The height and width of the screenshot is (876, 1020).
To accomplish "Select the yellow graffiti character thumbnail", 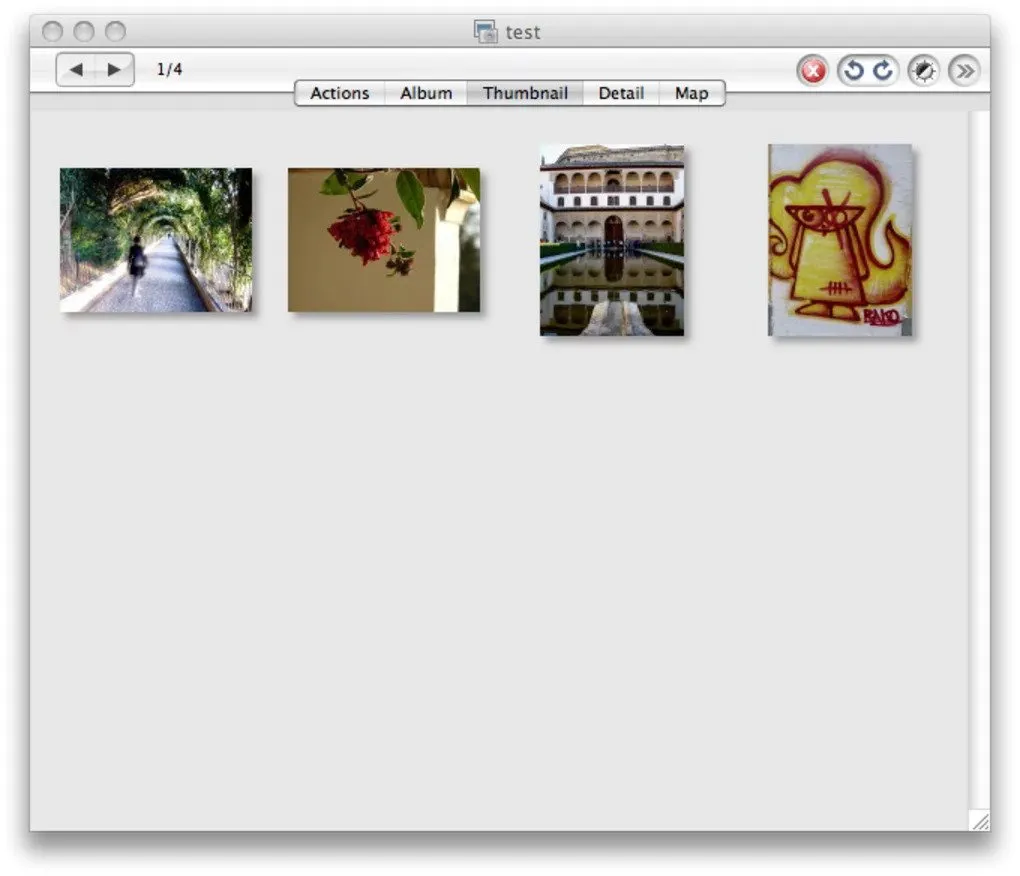I will pos(840,240).
